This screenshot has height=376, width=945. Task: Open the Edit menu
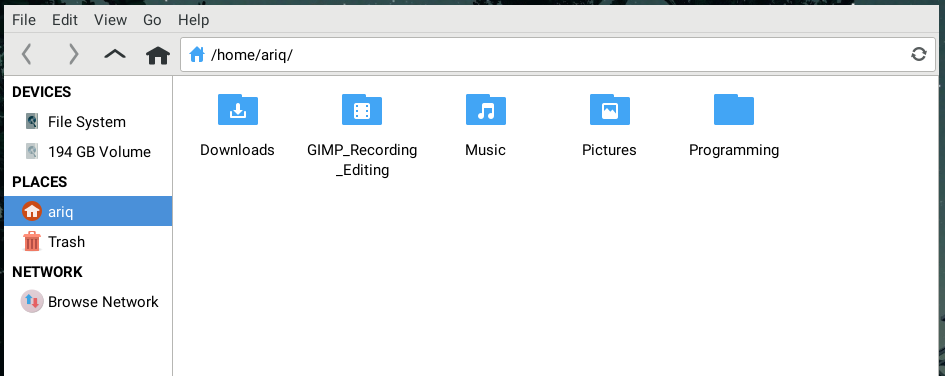tap(64, 20)
